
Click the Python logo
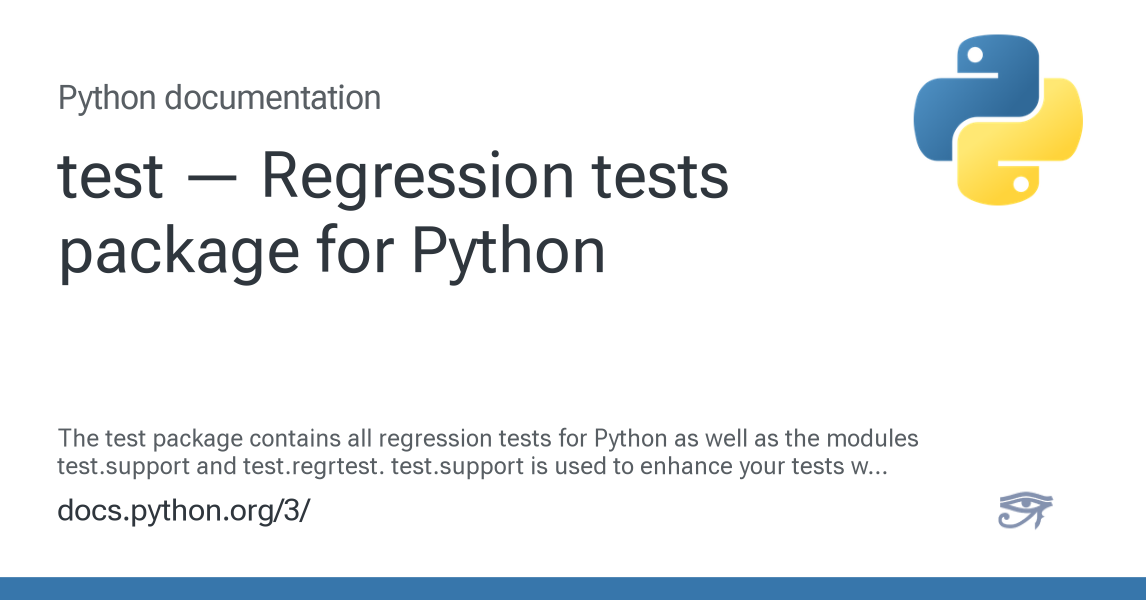point(998,120)
